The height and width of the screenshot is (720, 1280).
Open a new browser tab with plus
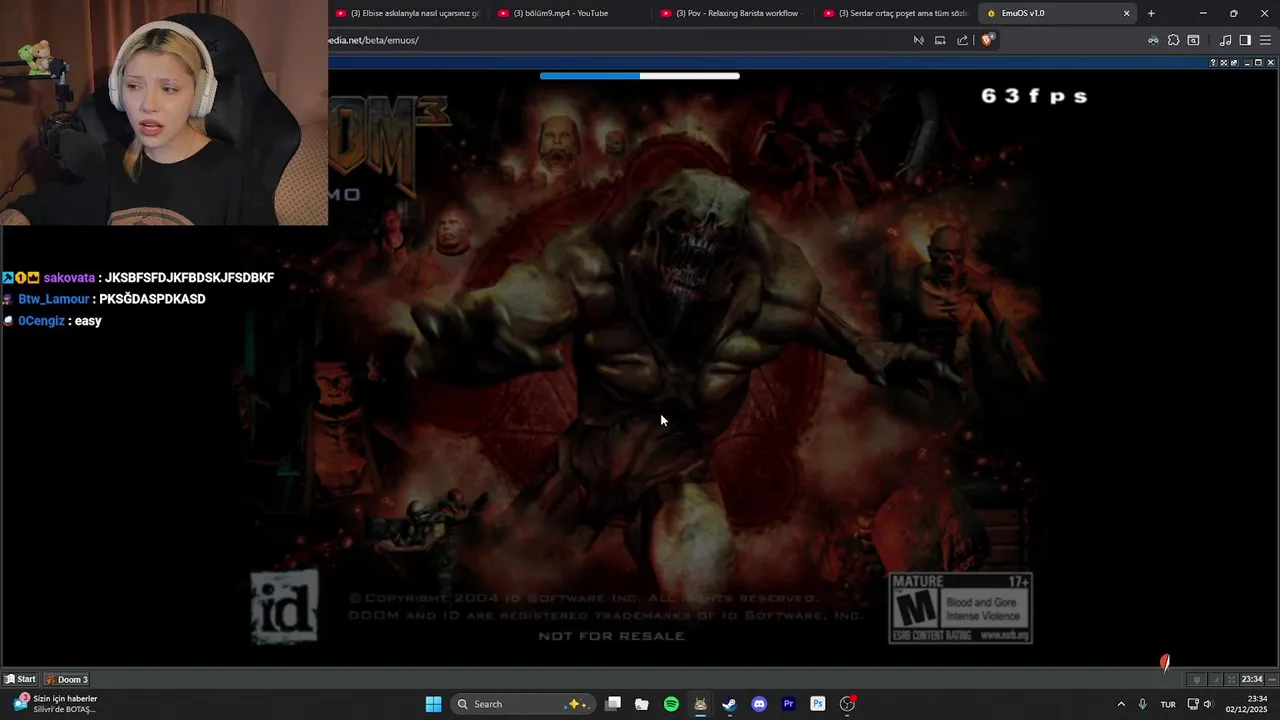point(1151,13)
